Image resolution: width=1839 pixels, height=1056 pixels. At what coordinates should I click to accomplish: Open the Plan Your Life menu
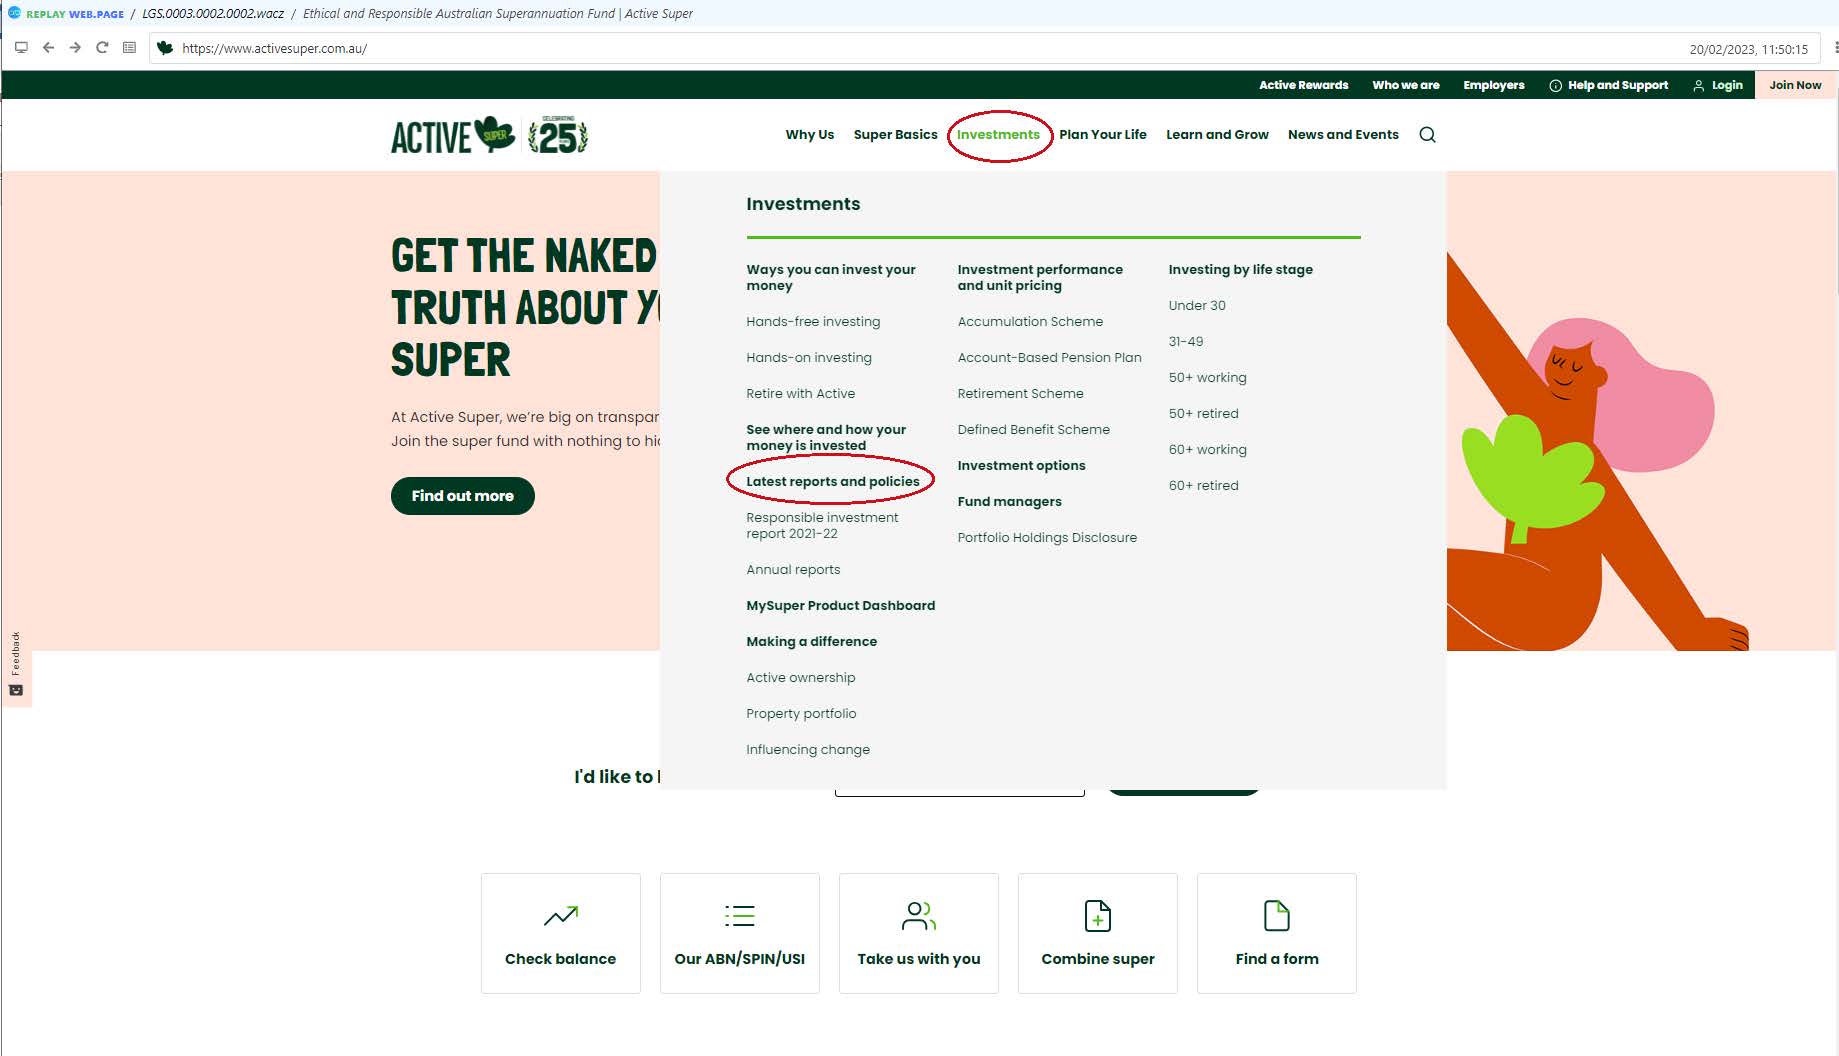(1103, 135)
